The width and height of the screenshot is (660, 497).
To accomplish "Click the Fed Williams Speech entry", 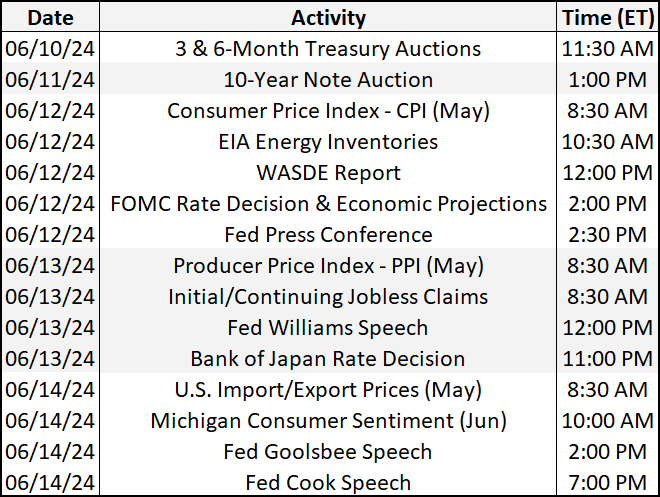I will (x=328, y=328).
